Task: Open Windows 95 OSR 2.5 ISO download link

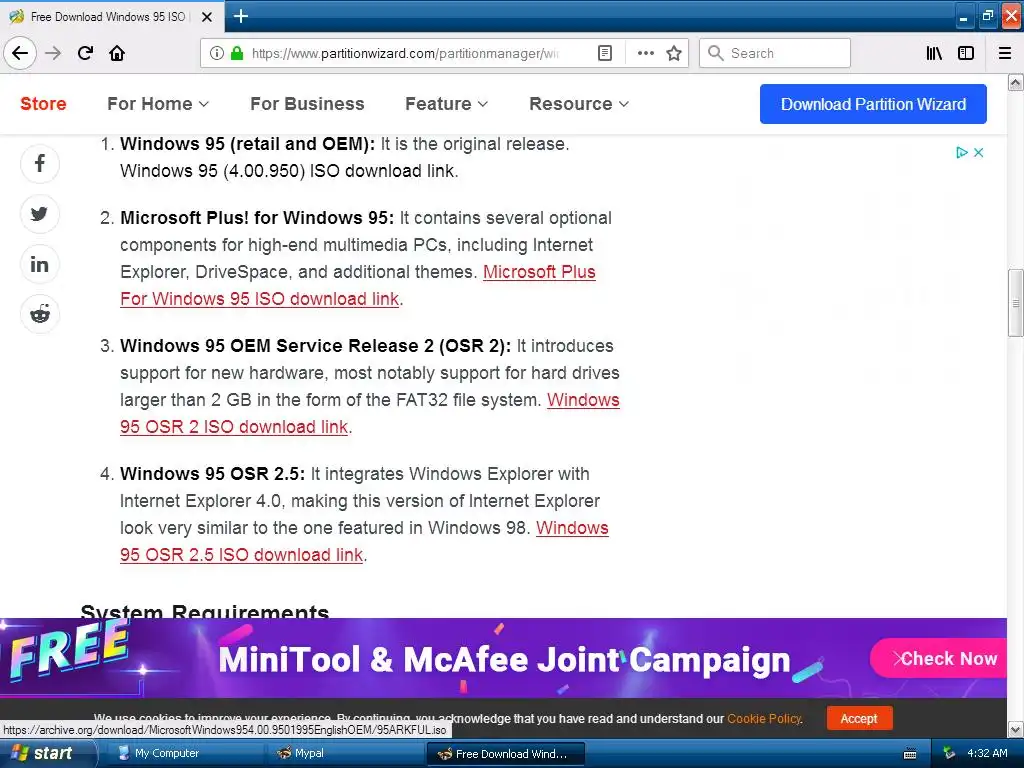Action: coord(242,555)
